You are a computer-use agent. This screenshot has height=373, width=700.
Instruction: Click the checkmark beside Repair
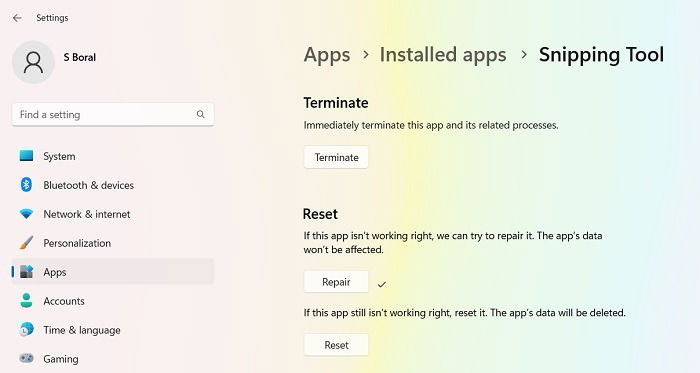coord(382,284)
